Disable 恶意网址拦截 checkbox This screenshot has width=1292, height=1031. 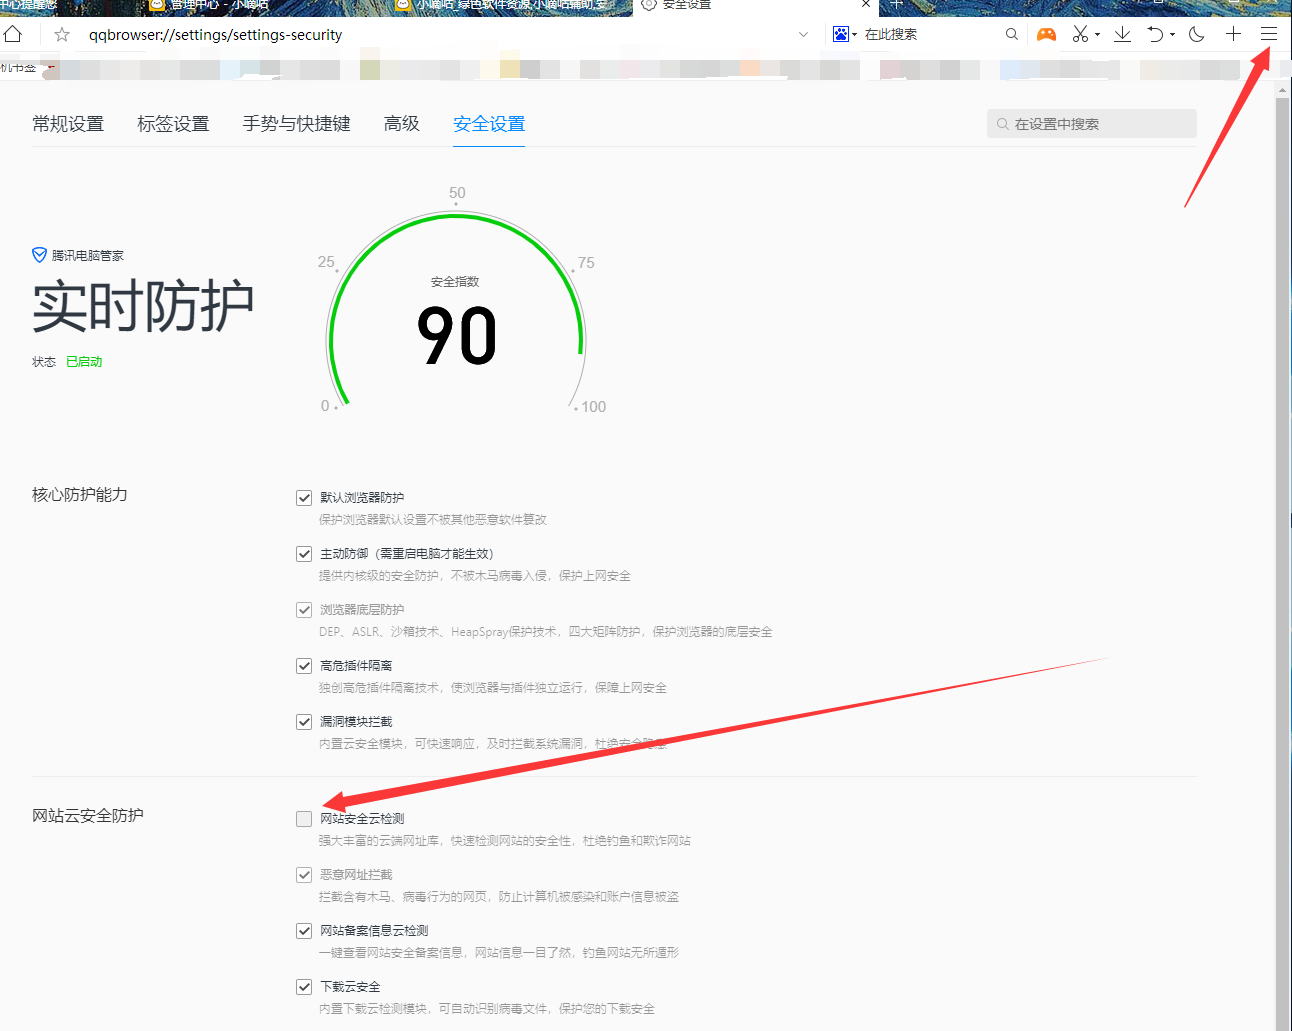click(304, 874)
